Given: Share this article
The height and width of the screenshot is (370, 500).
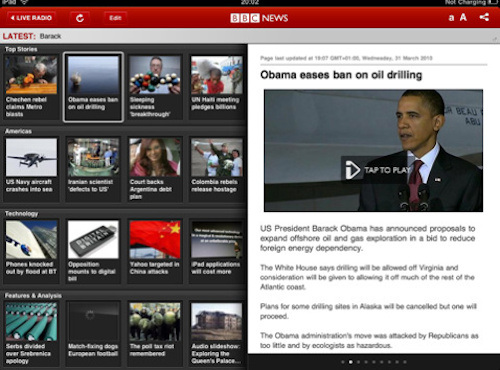Looking at the screenshot, I should tap(484, 17).
